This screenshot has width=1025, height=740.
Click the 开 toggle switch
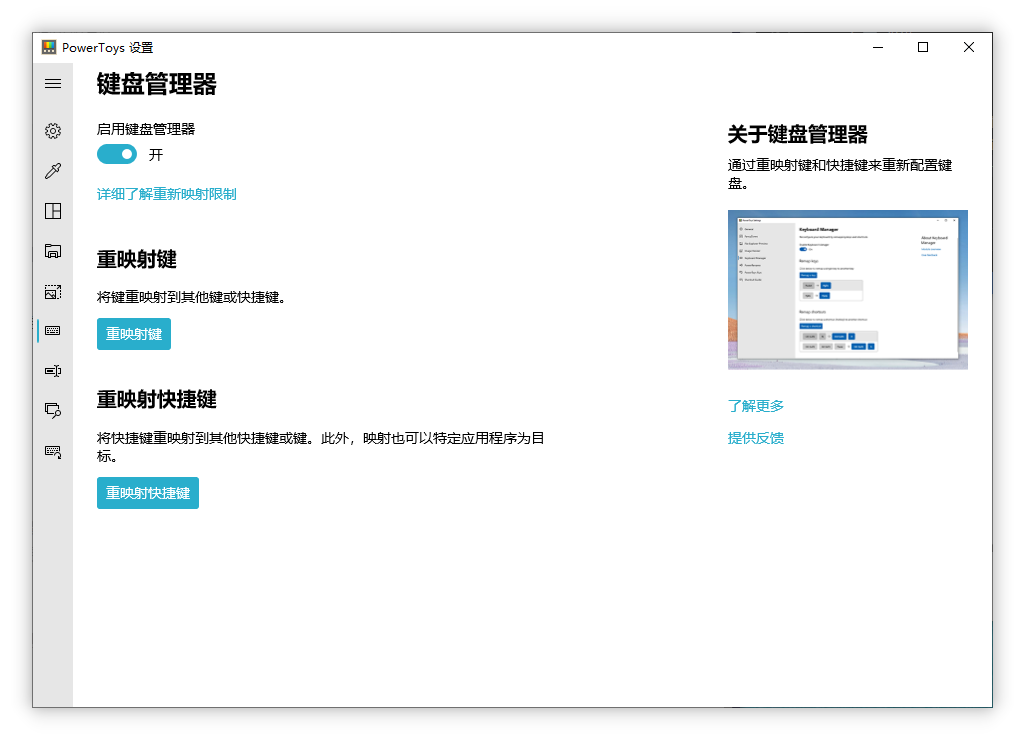coord(116,154)
